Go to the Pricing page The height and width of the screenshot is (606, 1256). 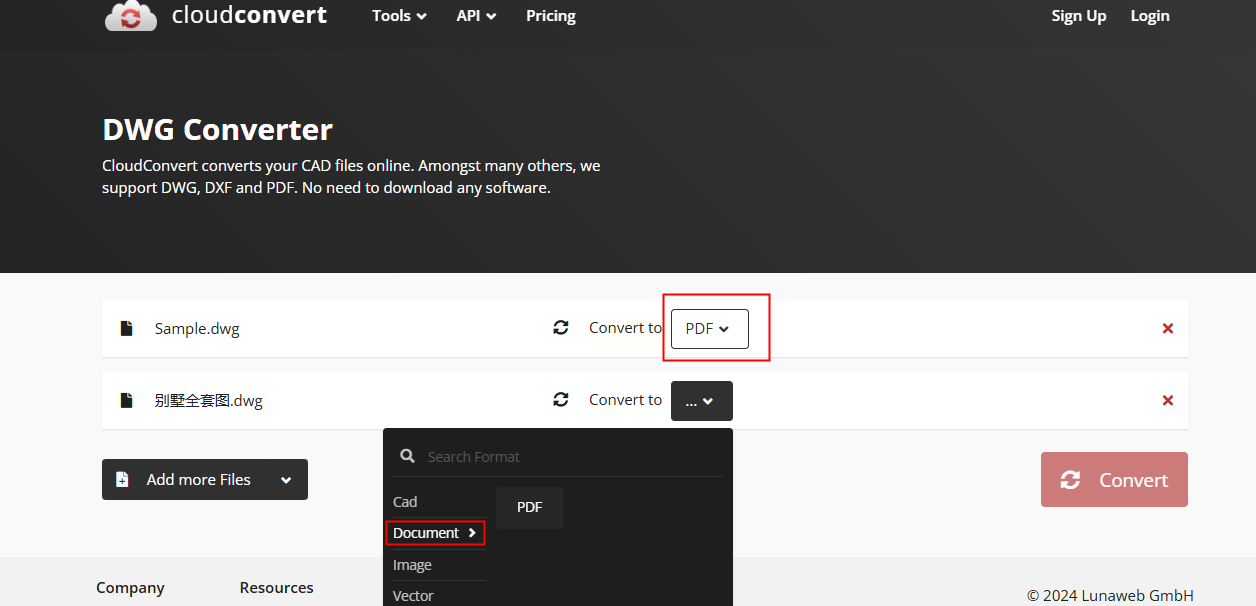point(551,16)
